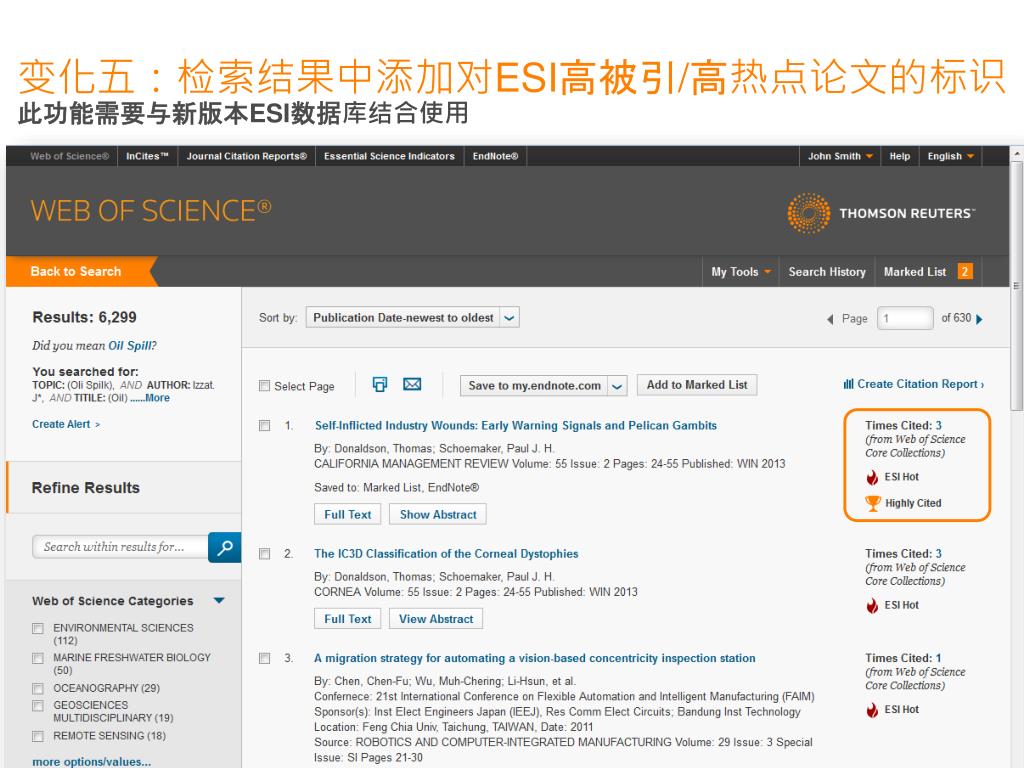Open EndNote top tab
1024x768 pixels.
click(495, 156)
